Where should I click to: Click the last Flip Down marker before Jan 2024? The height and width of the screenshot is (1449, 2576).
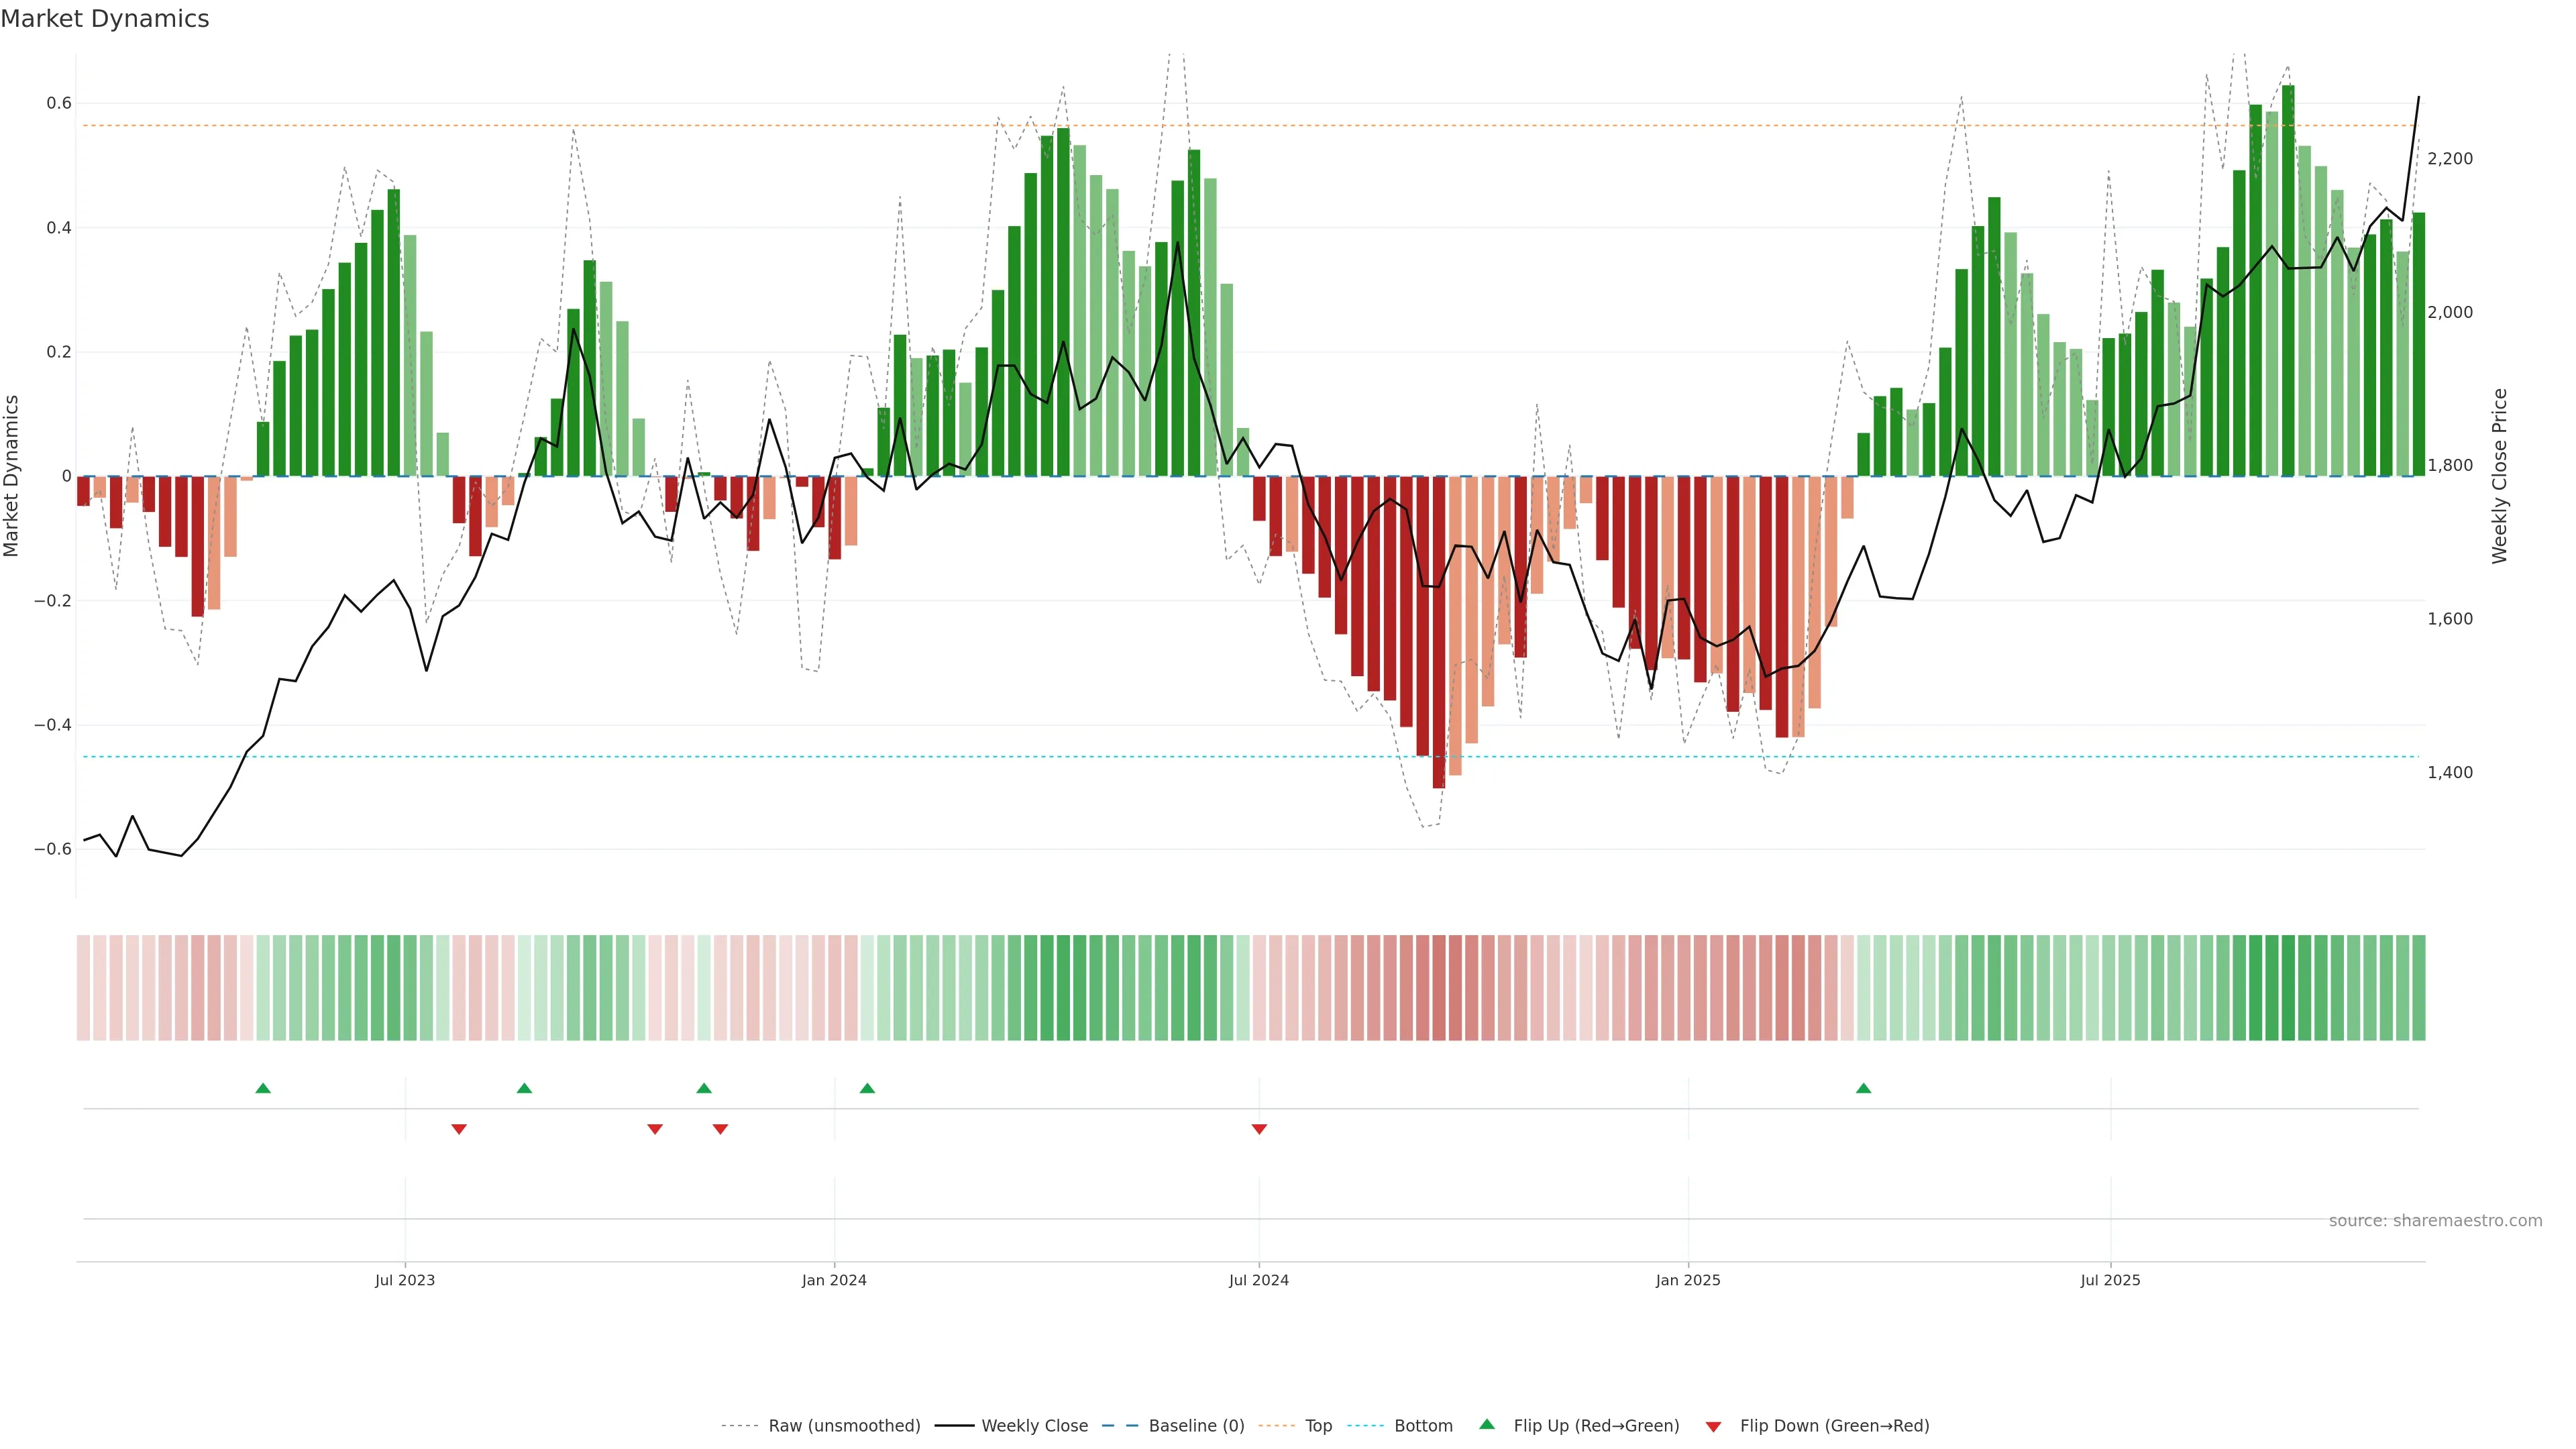coord(720,1129)
